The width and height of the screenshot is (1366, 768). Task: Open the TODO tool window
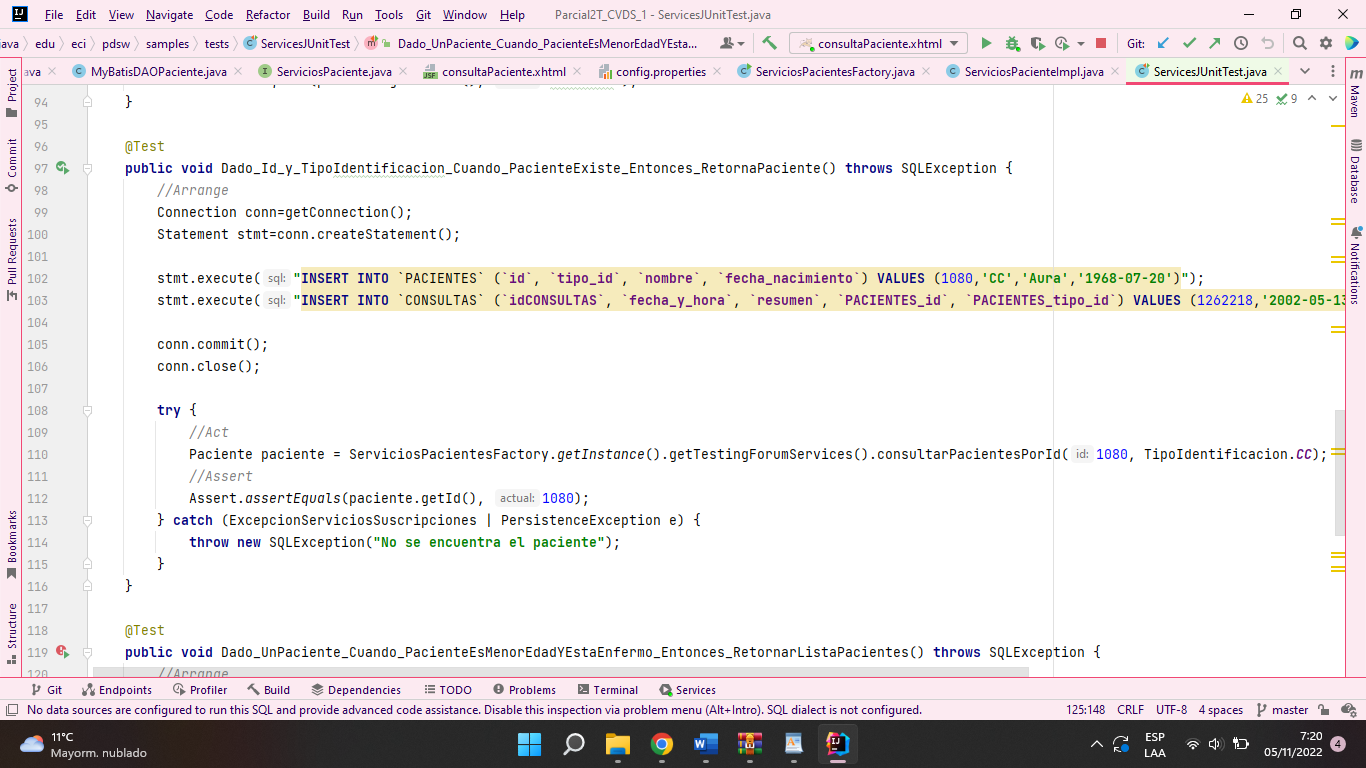click(x=447, y=690)
